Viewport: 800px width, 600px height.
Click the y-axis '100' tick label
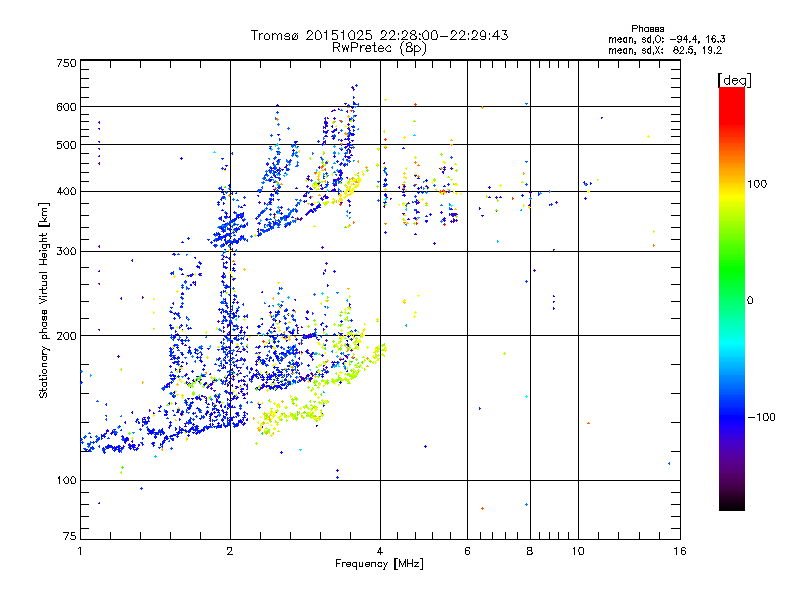pyautogui.click(x=66, y=480)
